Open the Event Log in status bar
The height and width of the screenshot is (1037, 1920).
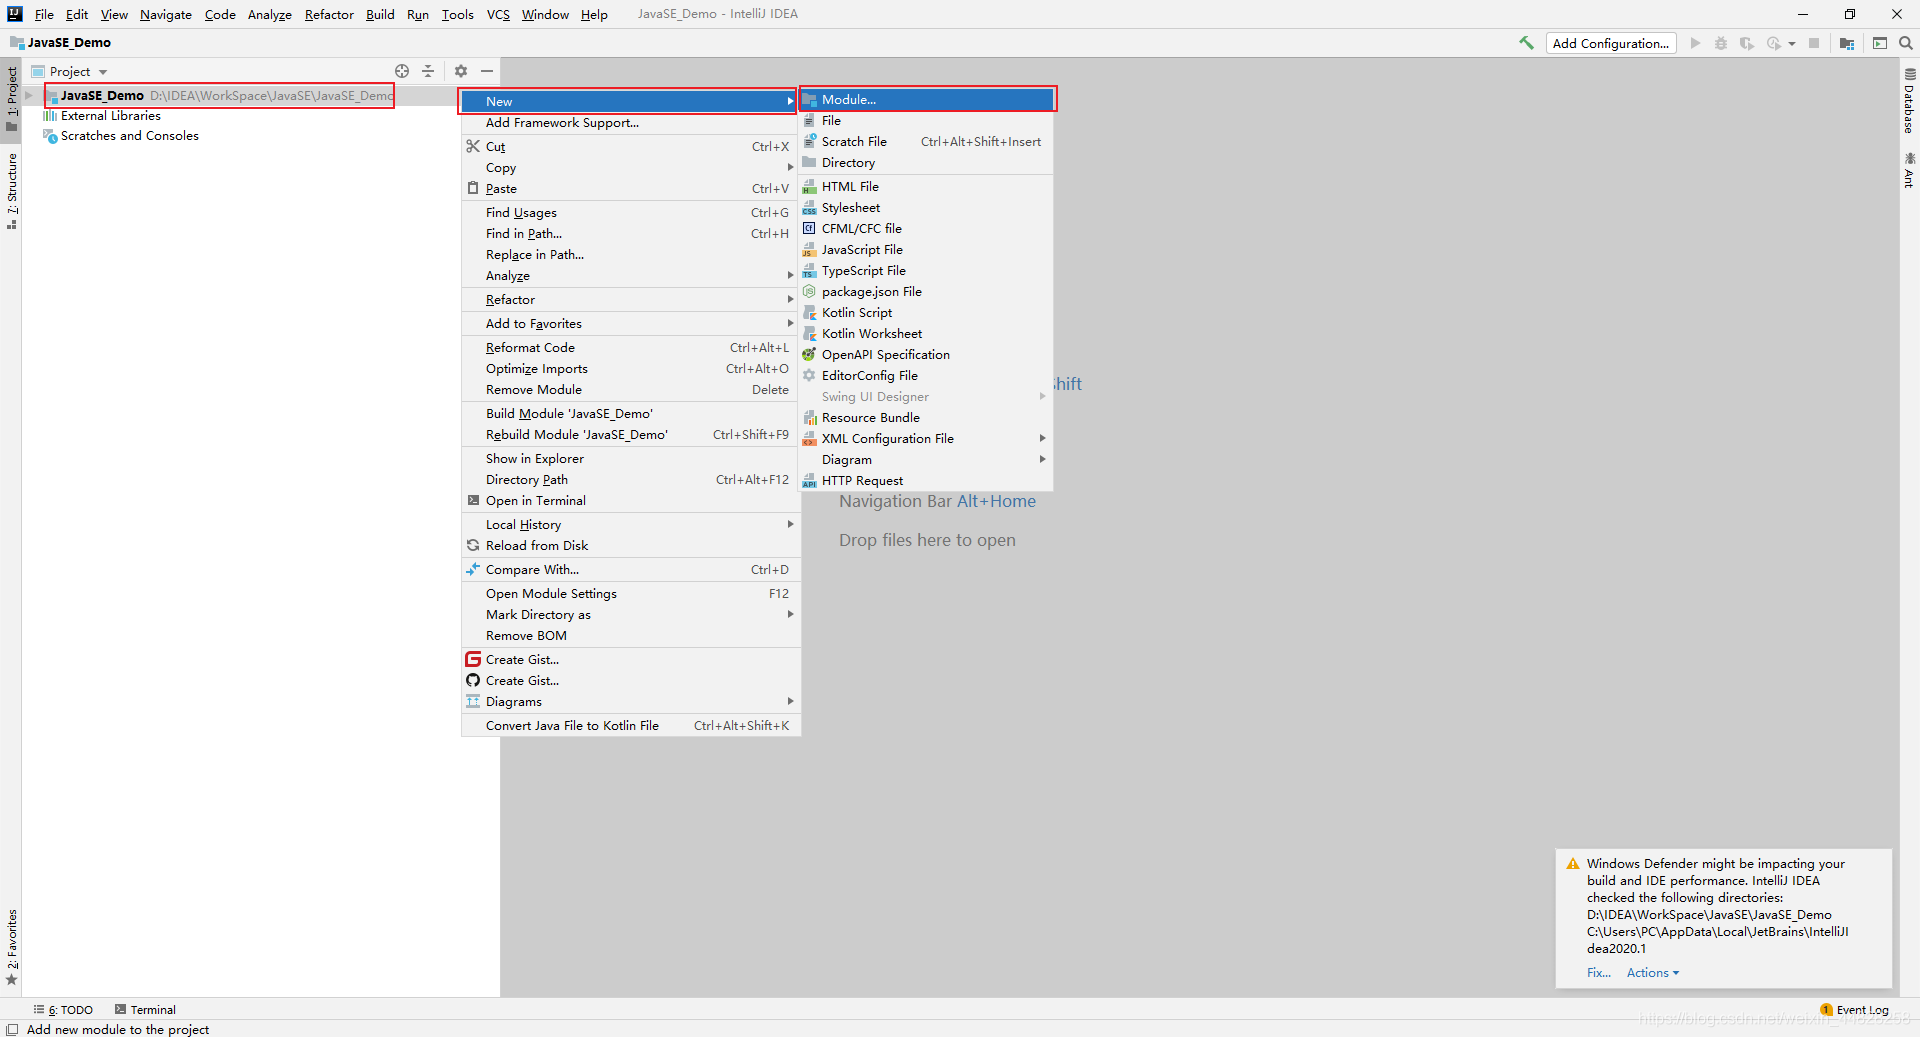(1855, 1010)
